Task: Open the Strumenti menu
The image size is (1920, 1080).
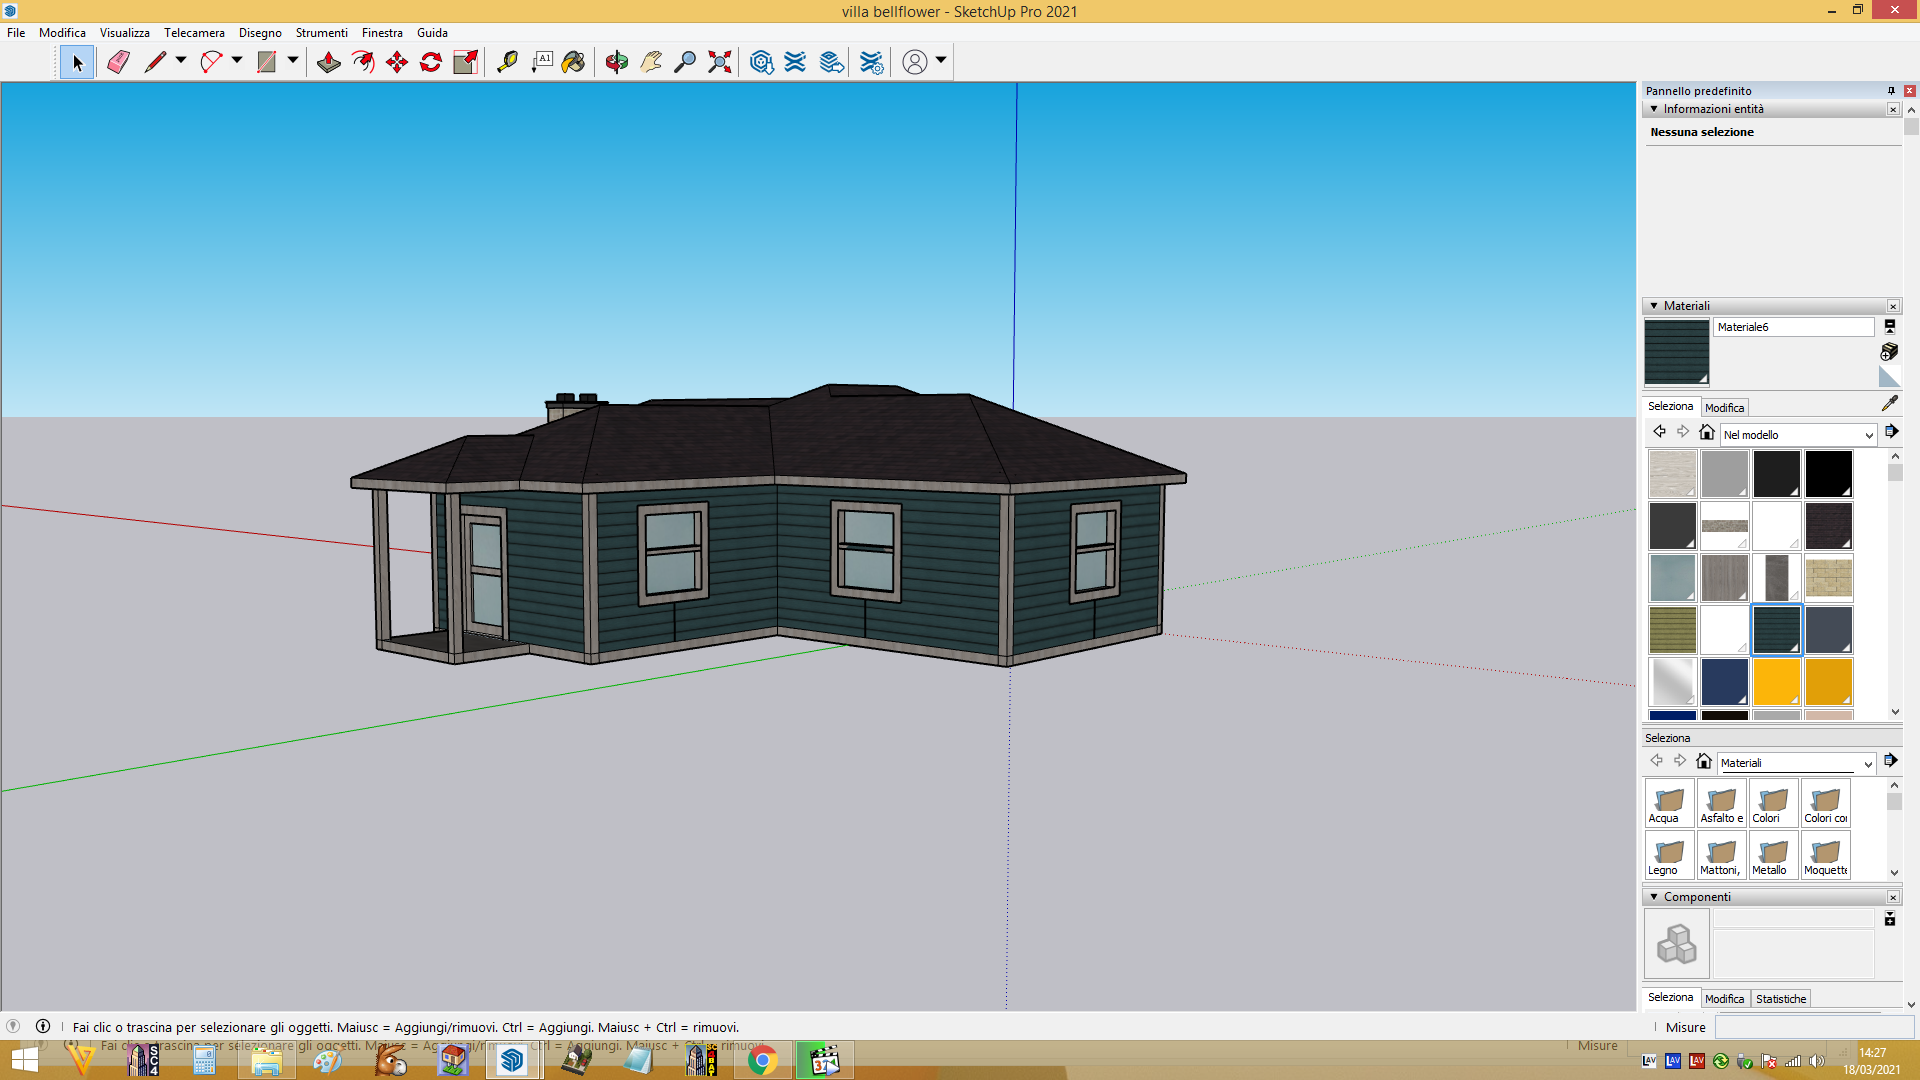Action: click(x=321, y=33)
